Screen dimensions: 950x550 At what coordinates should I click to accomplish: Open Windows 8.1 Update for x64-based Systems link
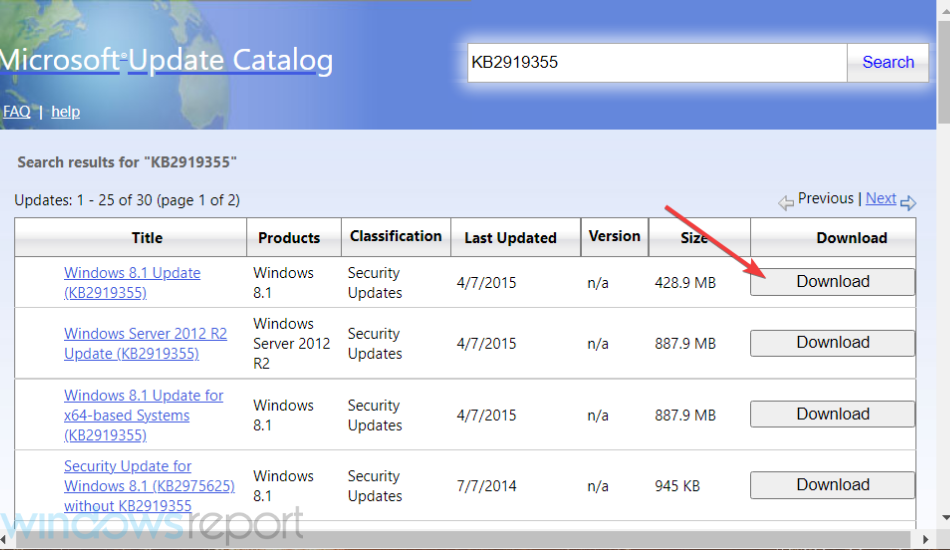pos(144,415)
